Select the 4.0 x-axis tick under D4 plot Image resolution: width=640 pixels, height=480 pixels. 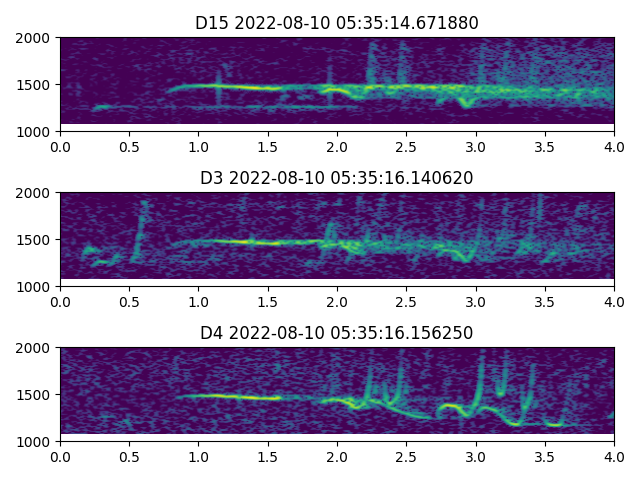tap(614, 456)
